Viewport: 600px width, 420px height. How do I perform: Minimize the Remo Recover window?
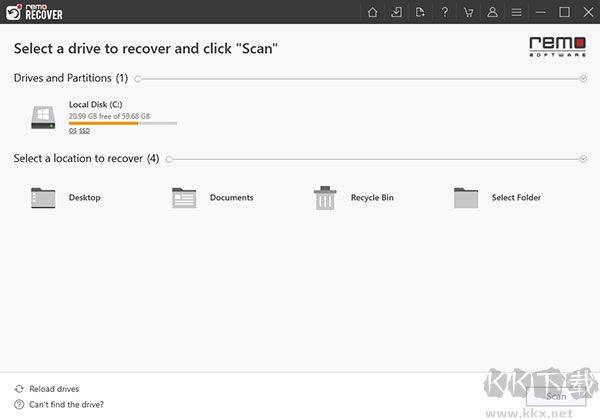[540, 12]
